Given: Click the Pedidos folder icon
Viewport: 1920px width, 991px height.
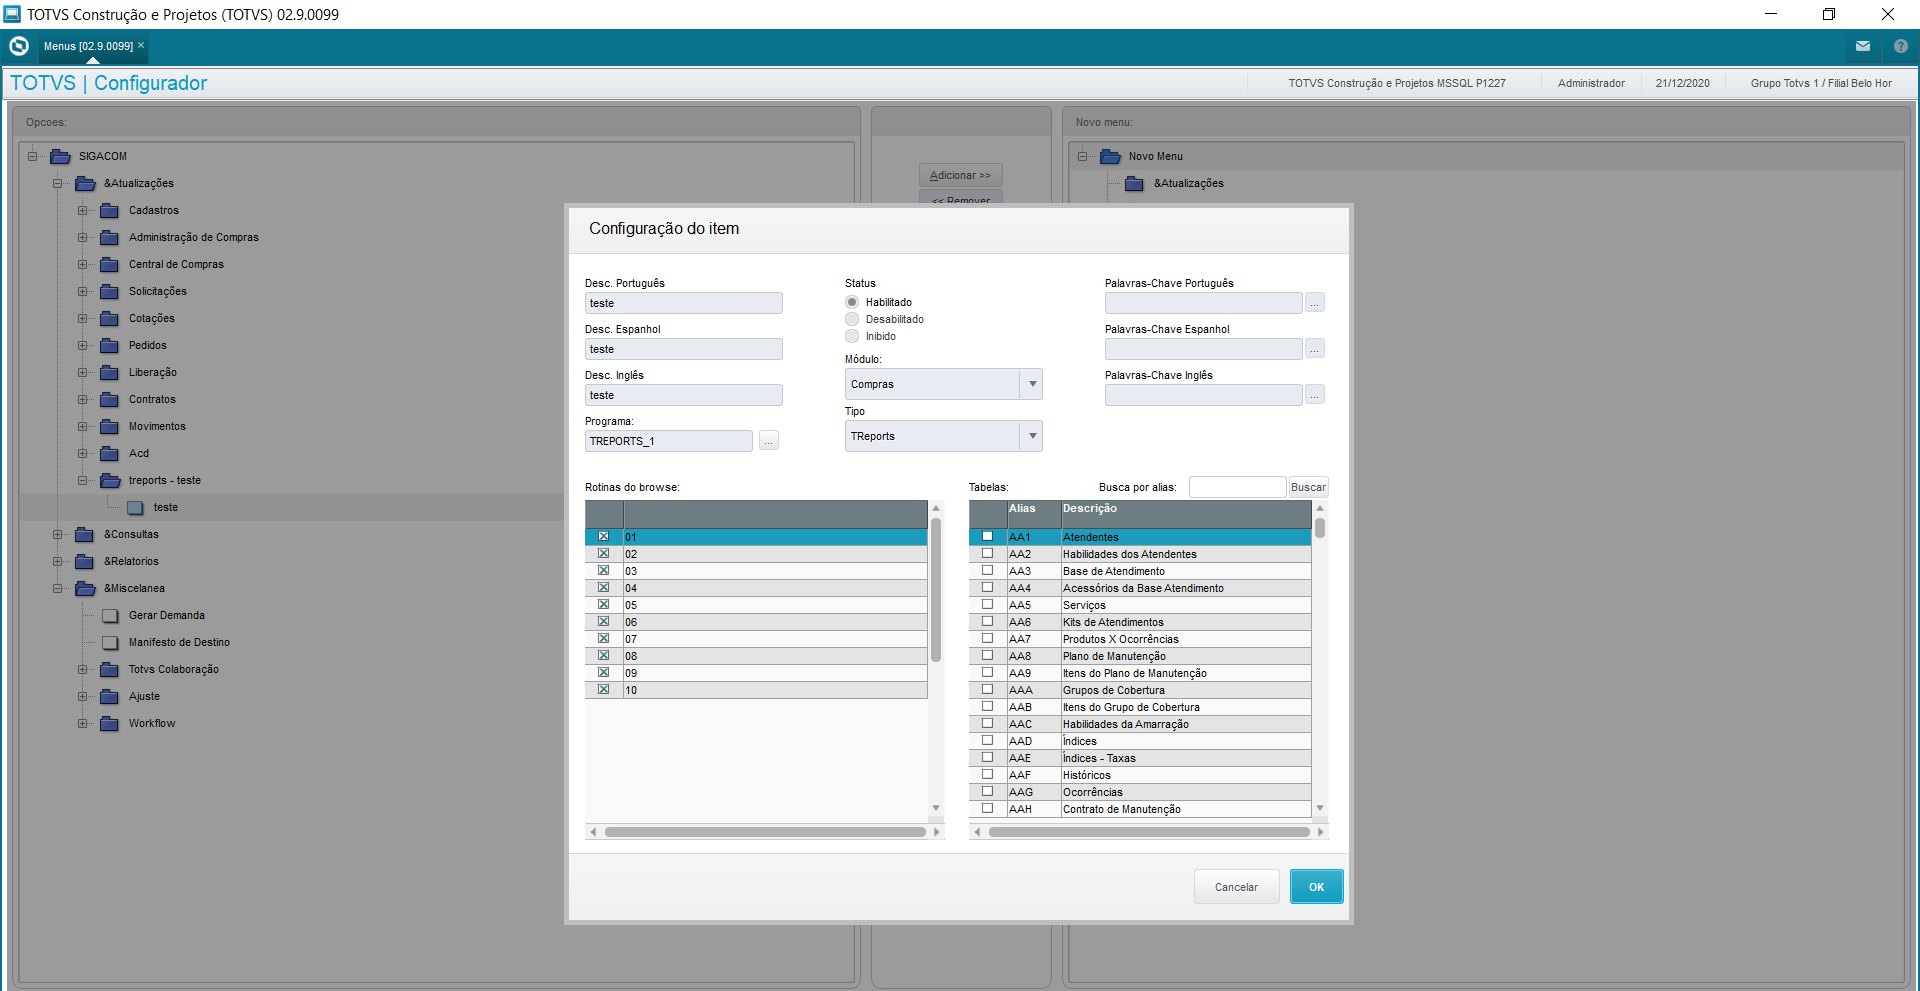Looking at the screenshot, I should [x=109, y=345].
